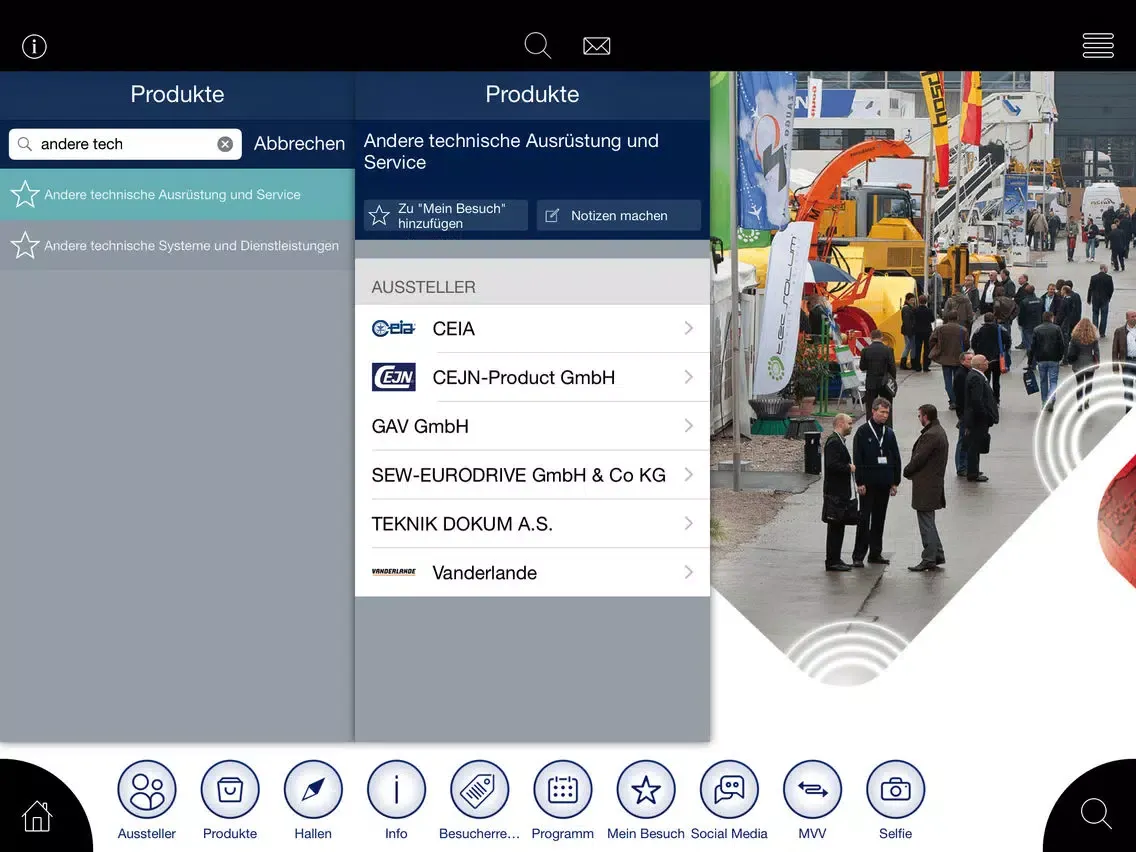
Task: Open Vanderlande exhibitor entry
Action: pyautogui.click(x=532, y=572)
